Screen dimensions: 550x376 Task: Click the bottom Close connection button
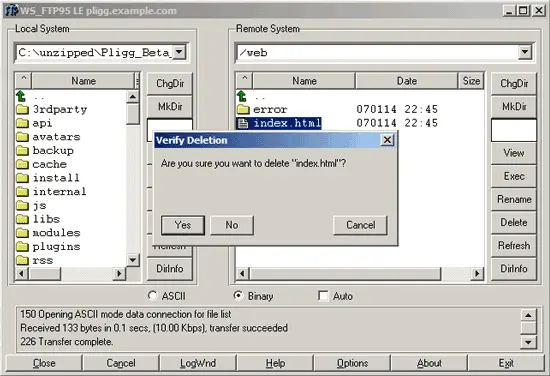coord(44,363)
